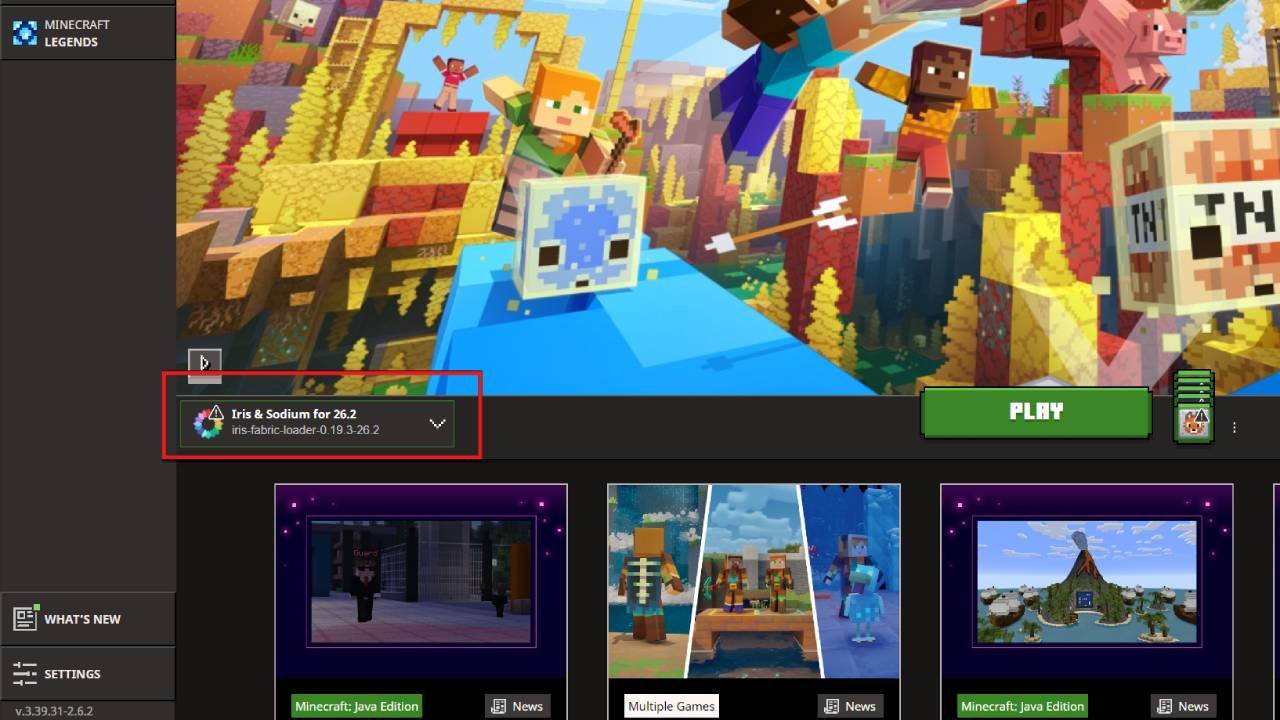
Task: Click the Iris colorful ring icon
Action: (x=207, y=424)
